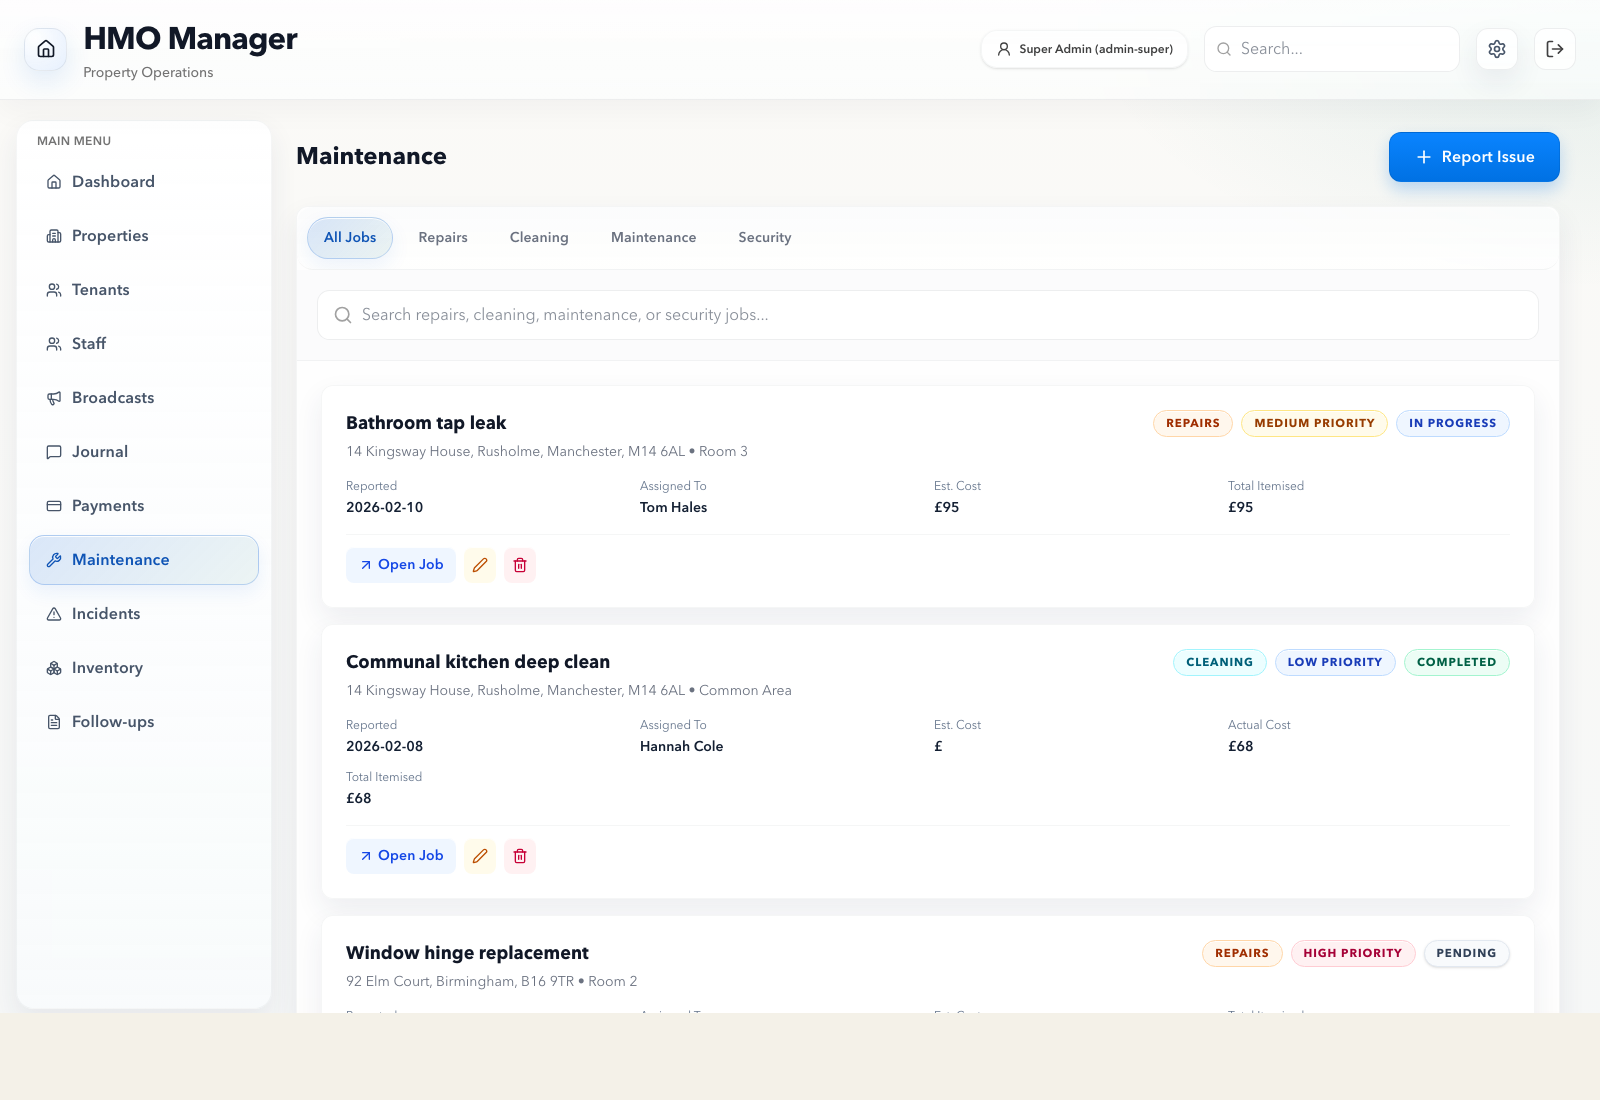
Task: Click the logout icon at top right
Action: [x=1554, y=48]
